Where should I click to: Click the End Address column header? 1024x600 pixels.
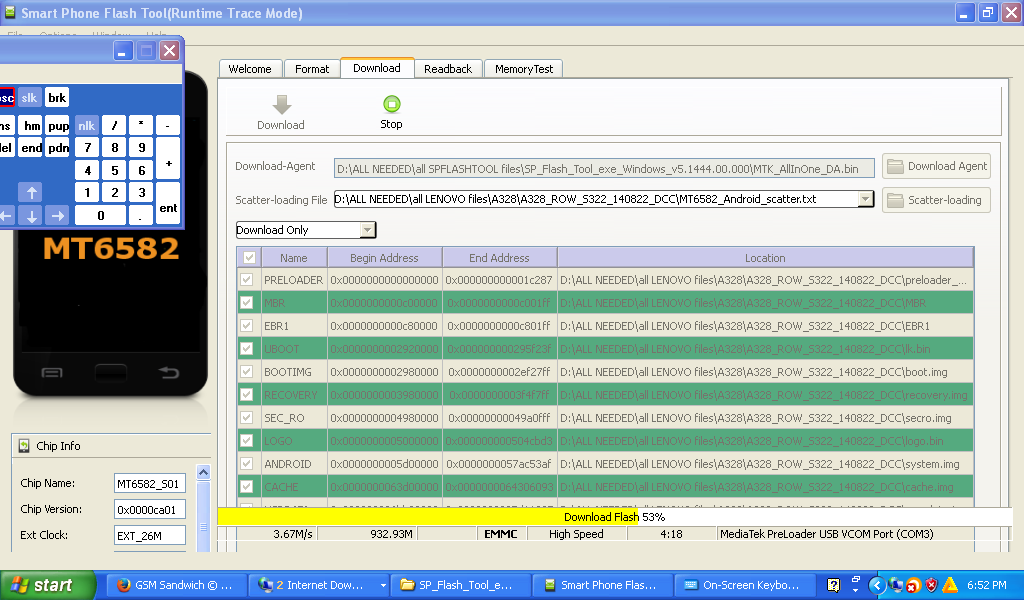(499, 258)
